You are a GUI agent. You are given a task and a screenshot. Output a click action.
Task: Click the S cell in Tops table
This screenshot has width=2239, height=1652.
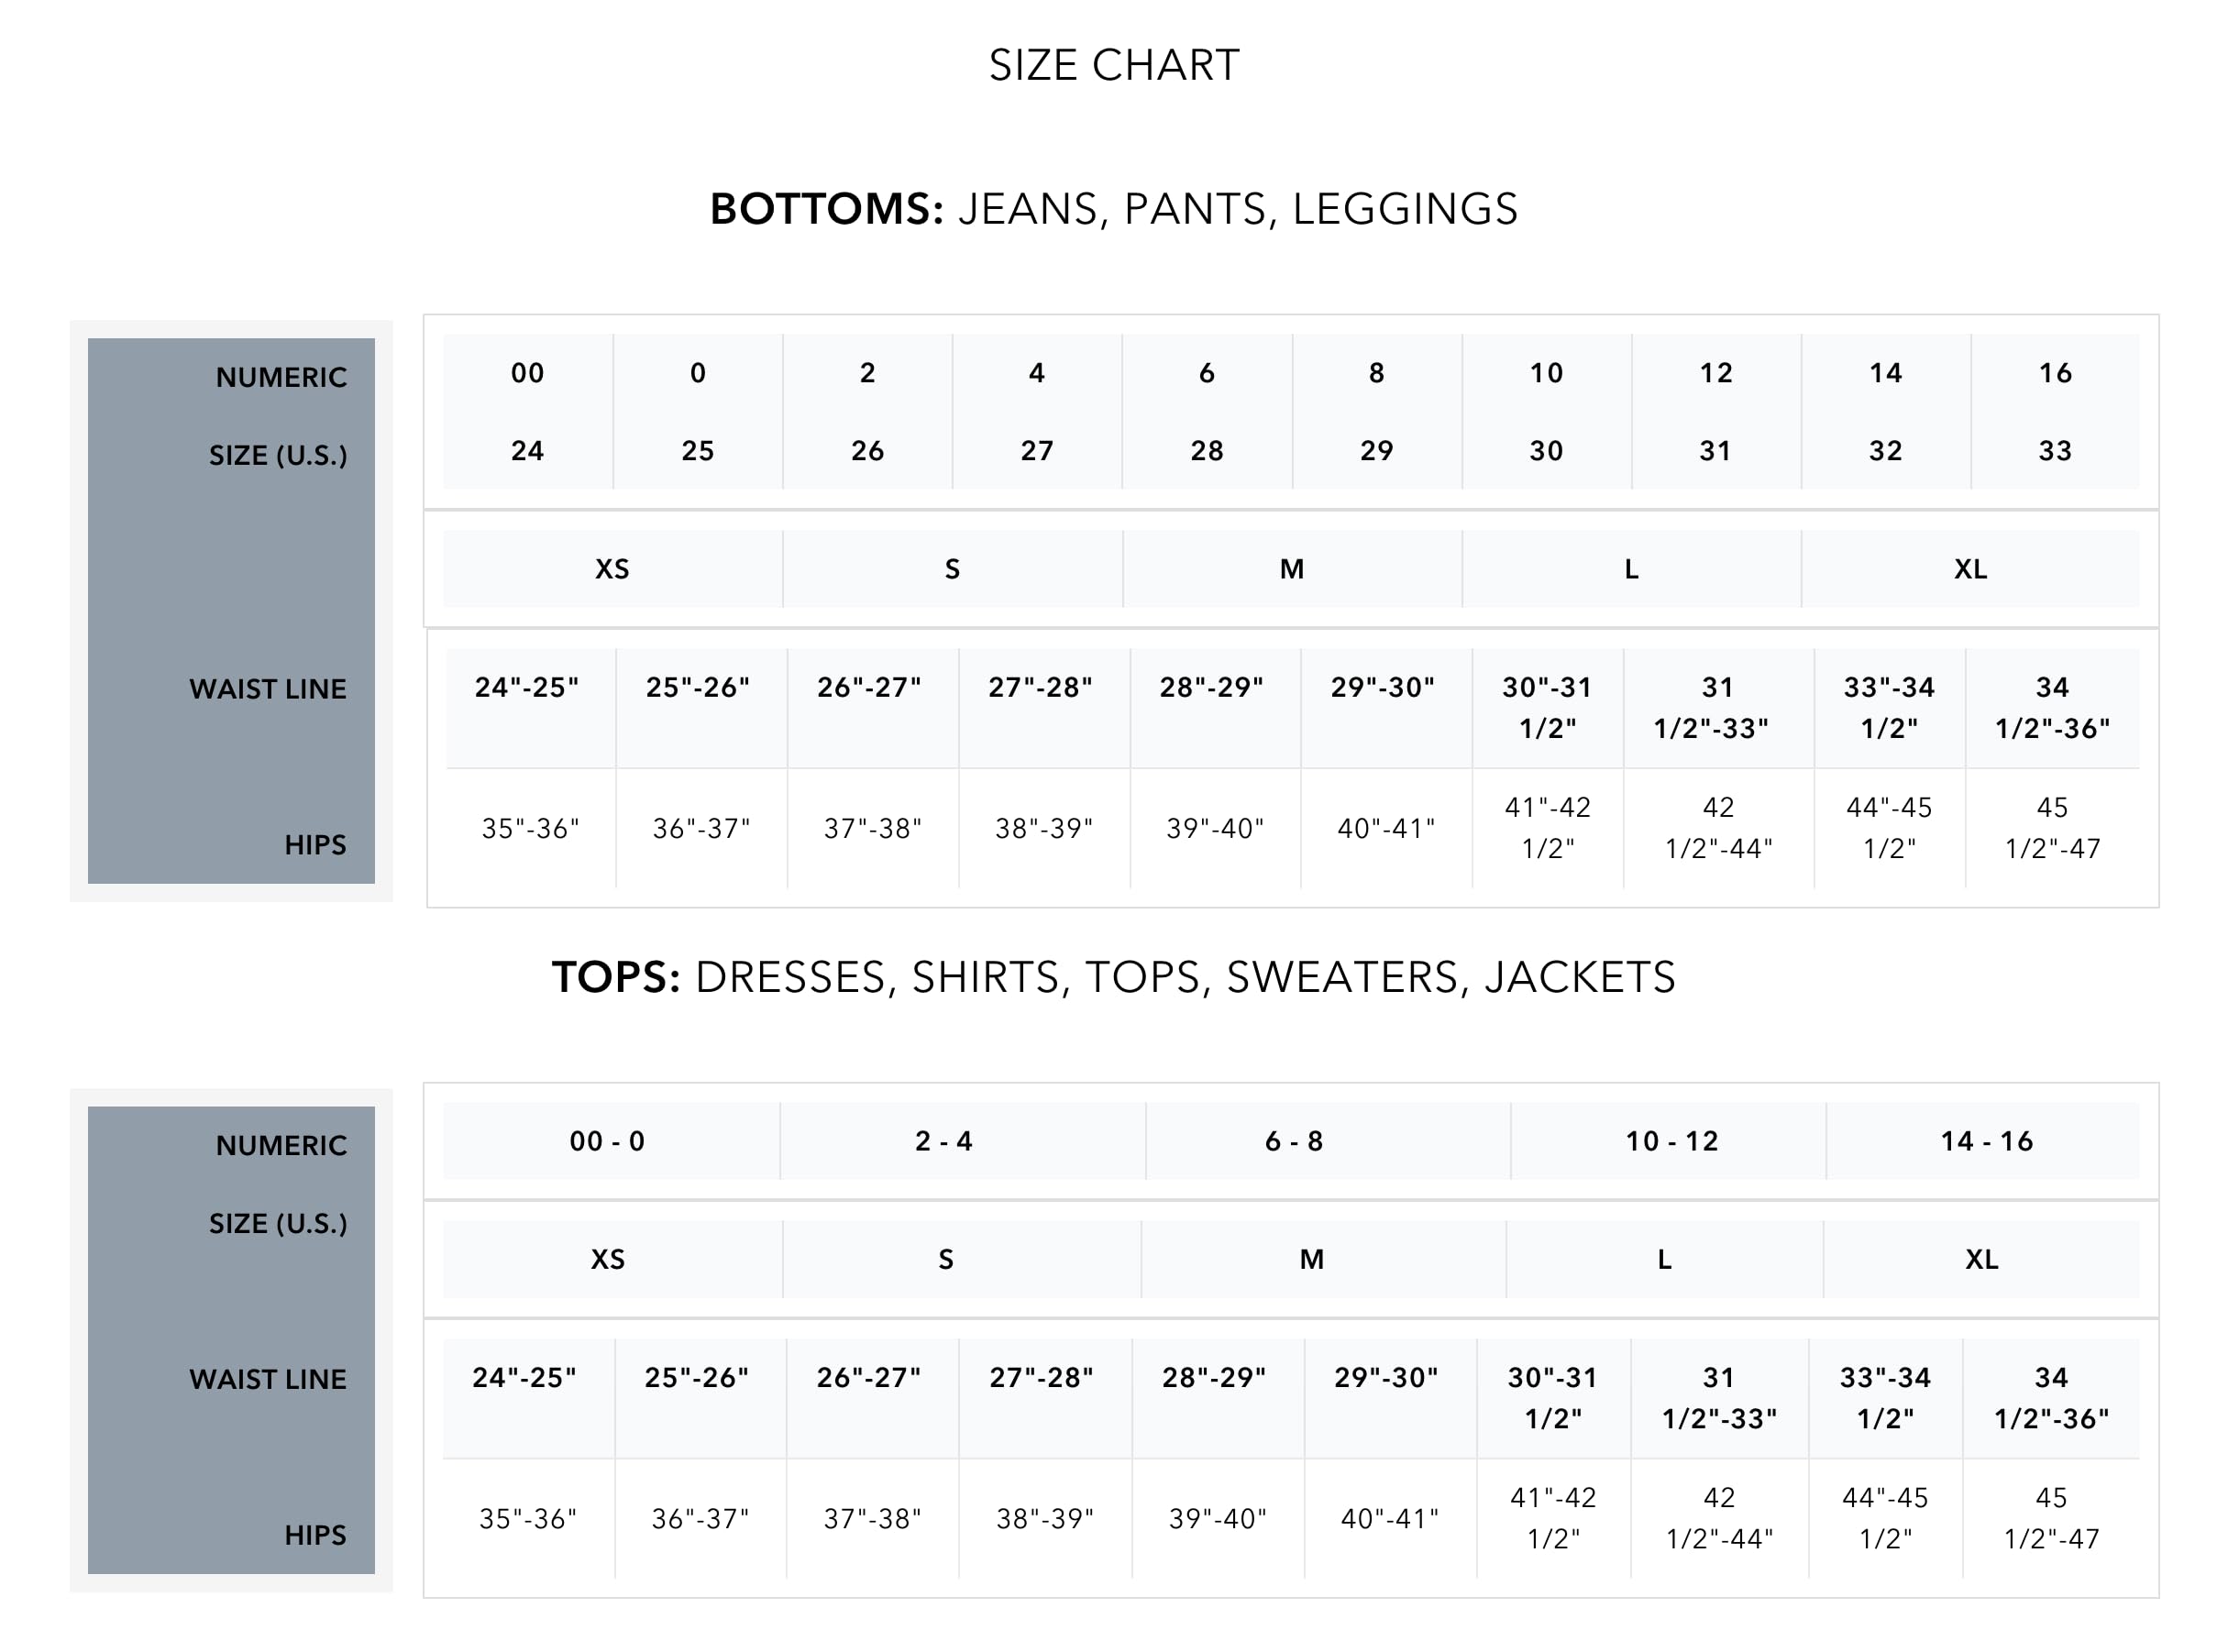(x=946, y=1259)
